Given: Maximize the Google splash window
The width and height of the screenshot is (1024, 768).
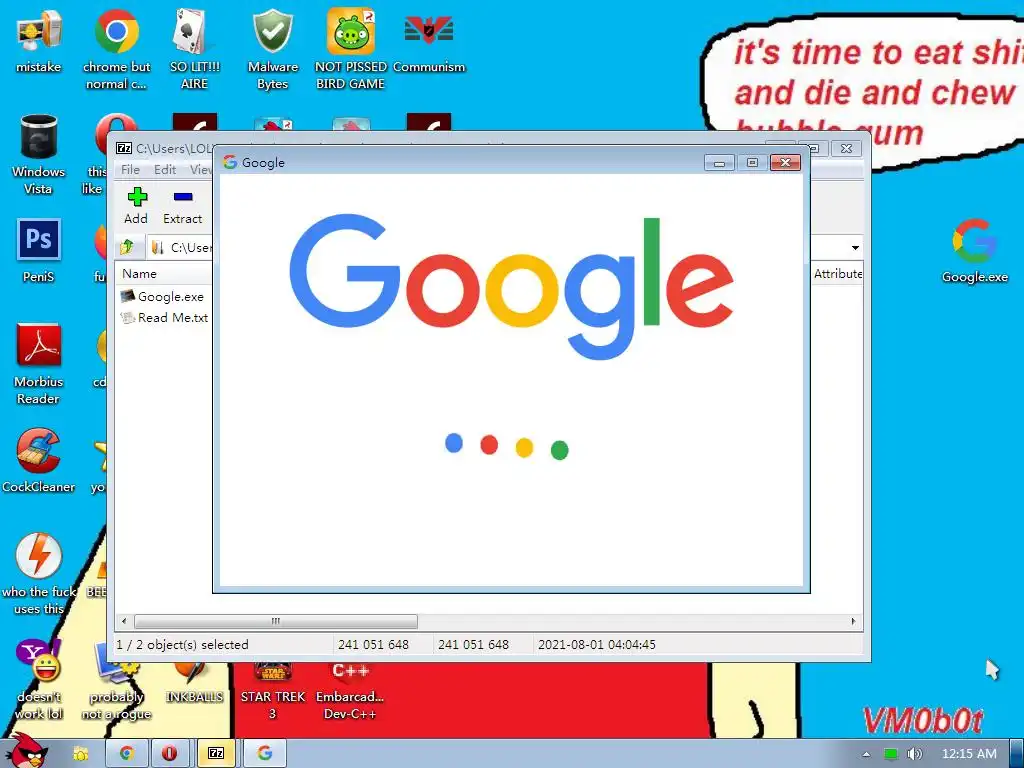Looking at the screenshot, I should pos(752,163).
